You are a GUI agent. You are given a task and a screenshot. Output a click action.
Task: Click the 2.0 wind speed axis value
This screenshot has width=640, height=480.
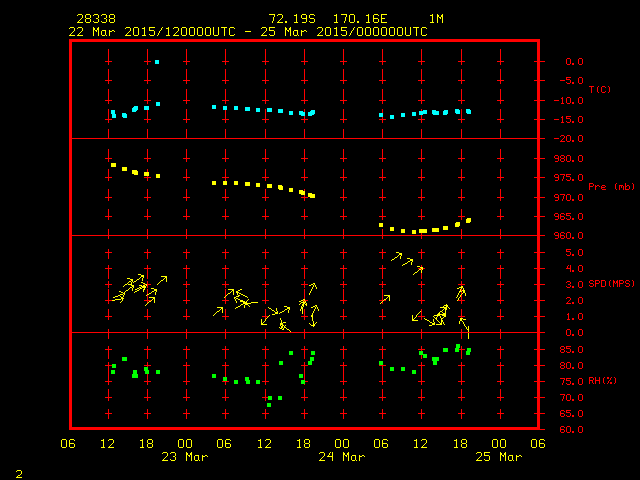point(574,301)
